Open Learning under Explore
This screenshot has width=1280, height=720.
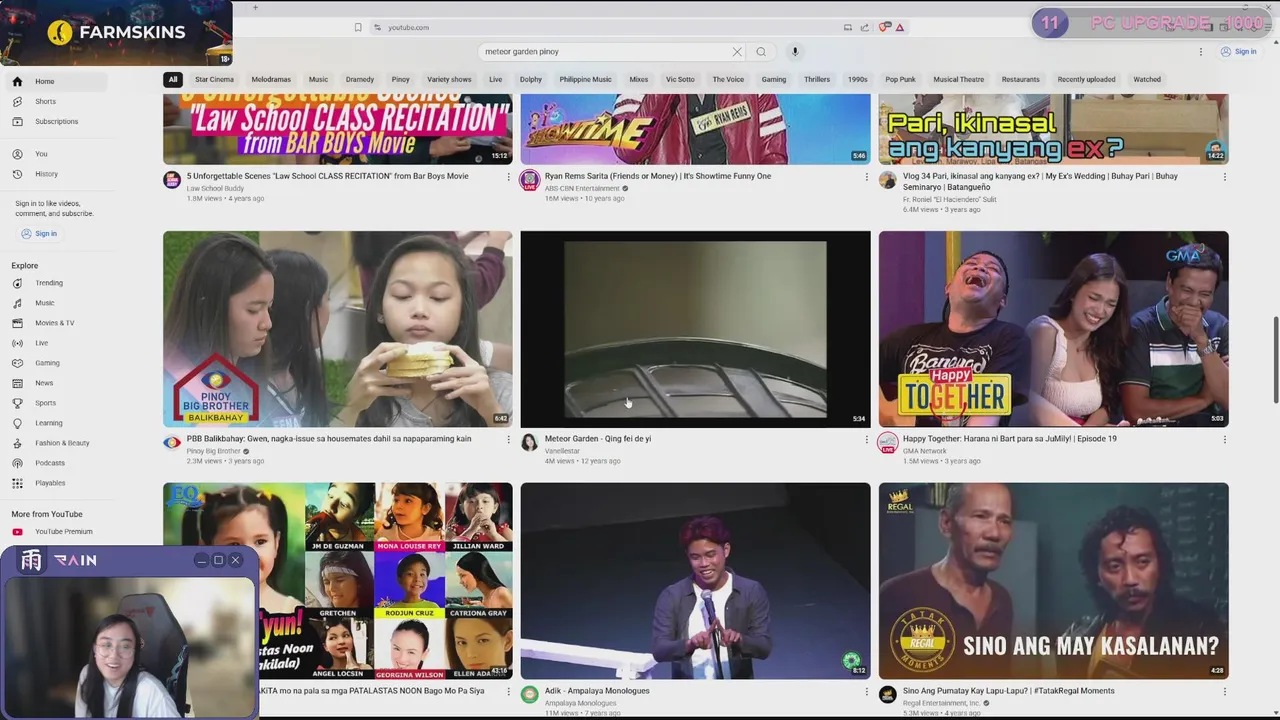tap(55, 423)
